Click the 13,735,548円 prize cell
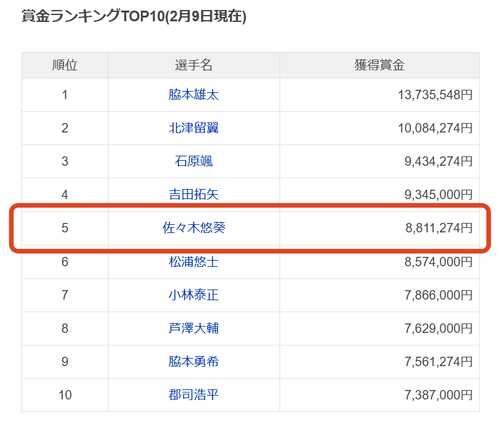 [379, 95]
